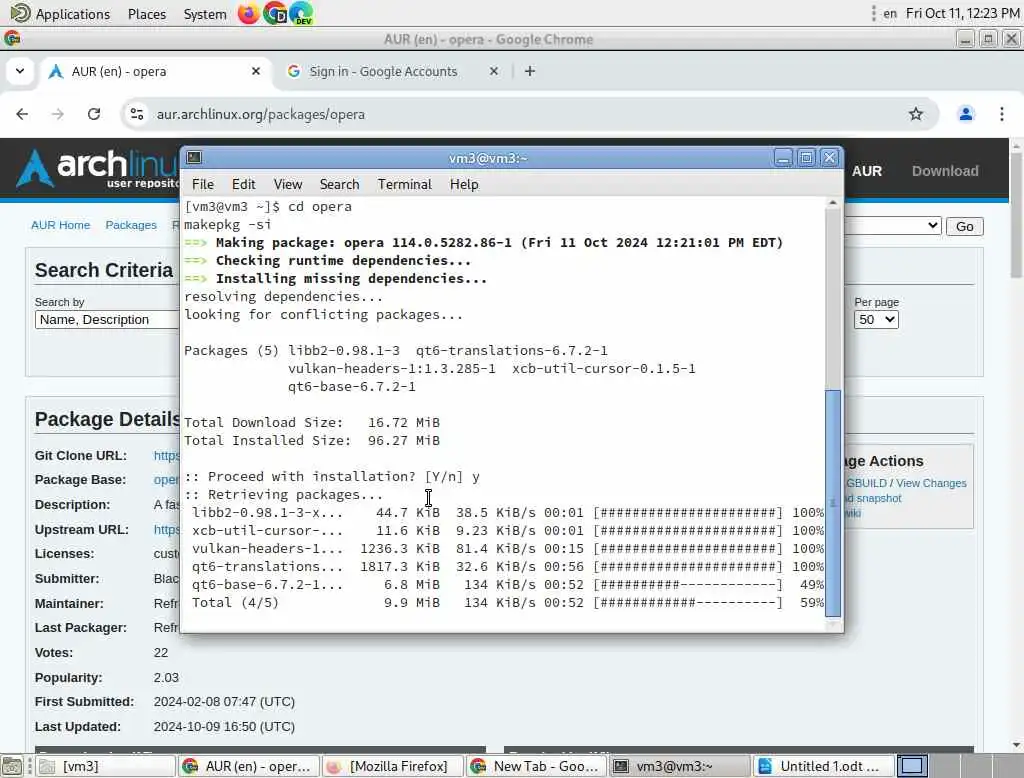The width and height of the screenshot is (1024, 778).
Task: Open the Packages link
Action: 131,225
